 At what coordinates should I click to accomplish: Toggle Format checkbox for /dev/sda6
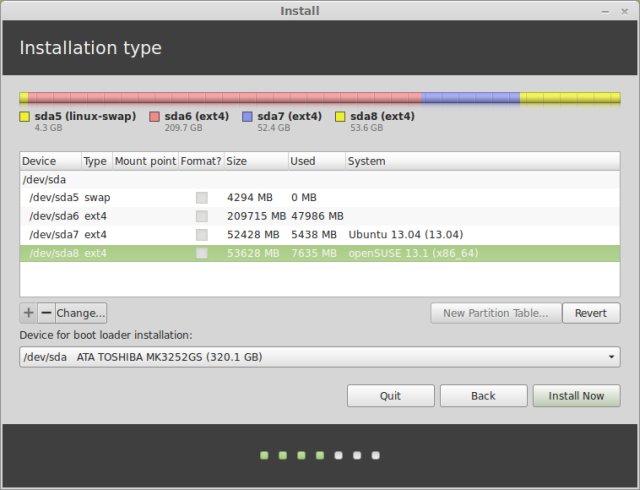202,216
